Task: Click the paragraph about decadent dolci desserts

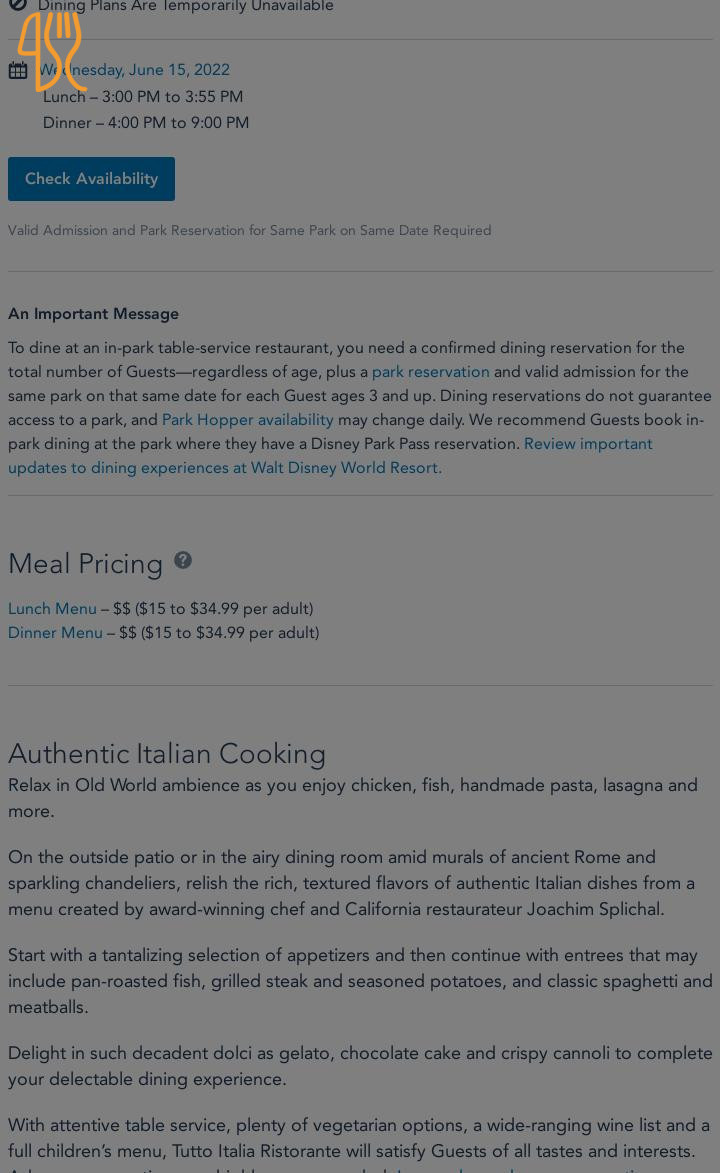Action: point(360,1066)
